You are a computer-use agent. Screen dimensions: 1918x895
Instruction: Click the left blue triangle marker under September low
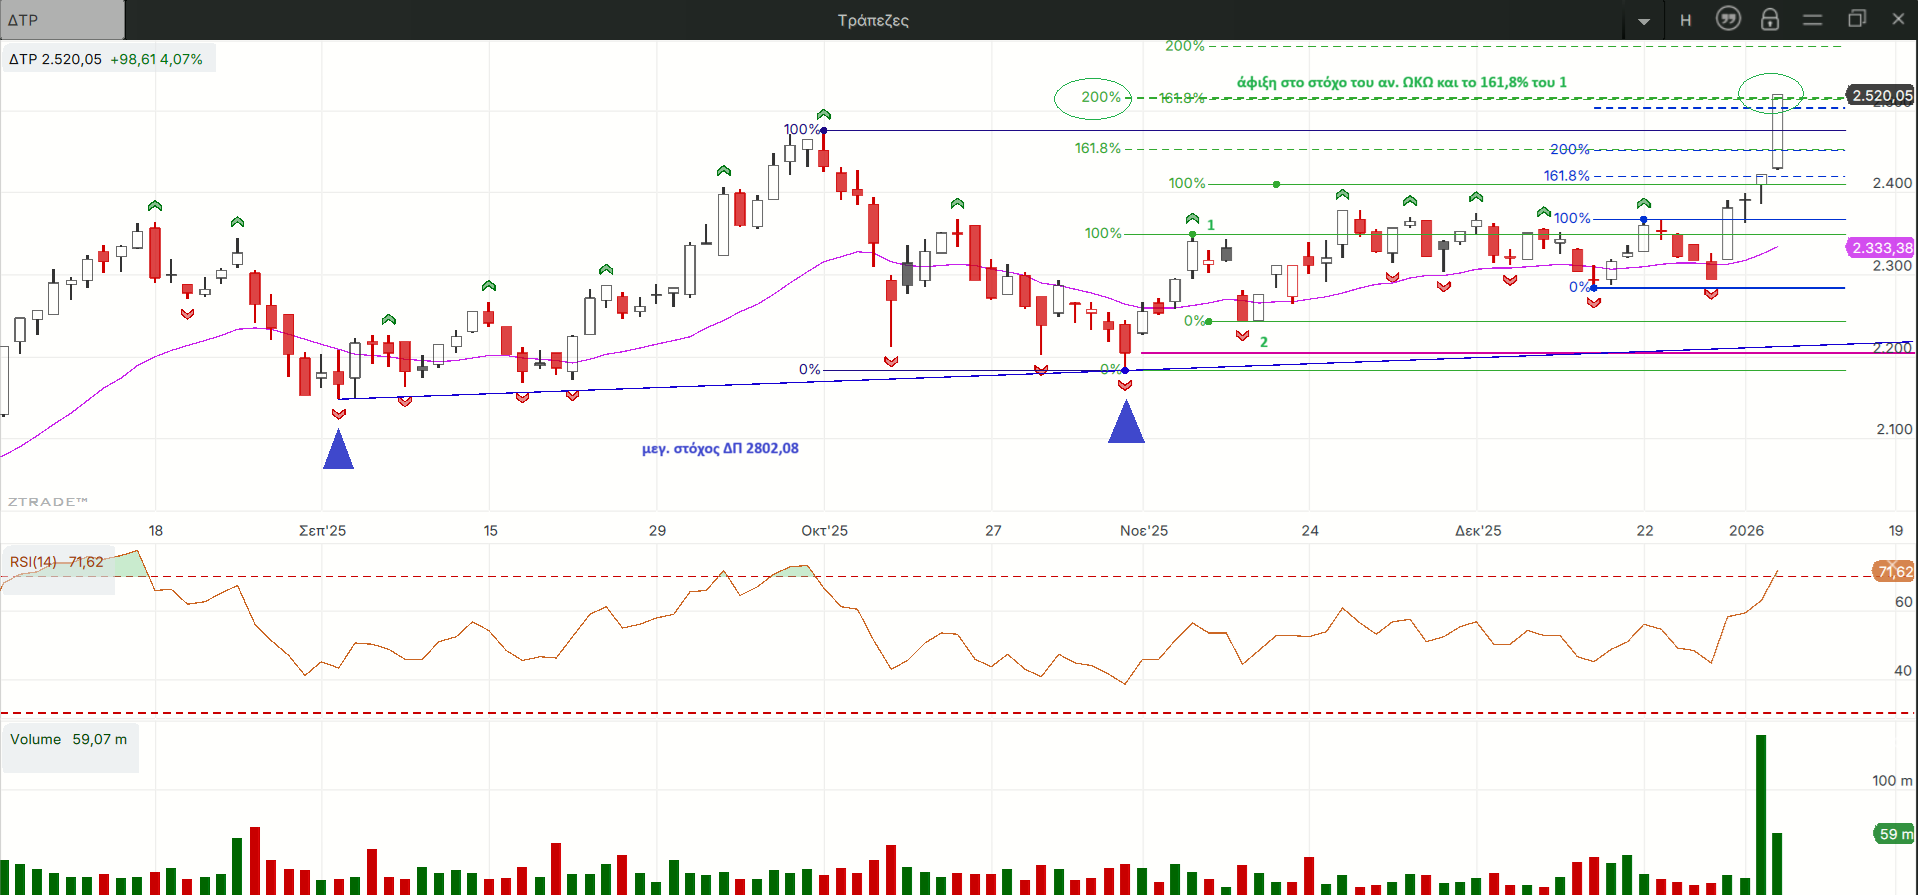point(339,451)
